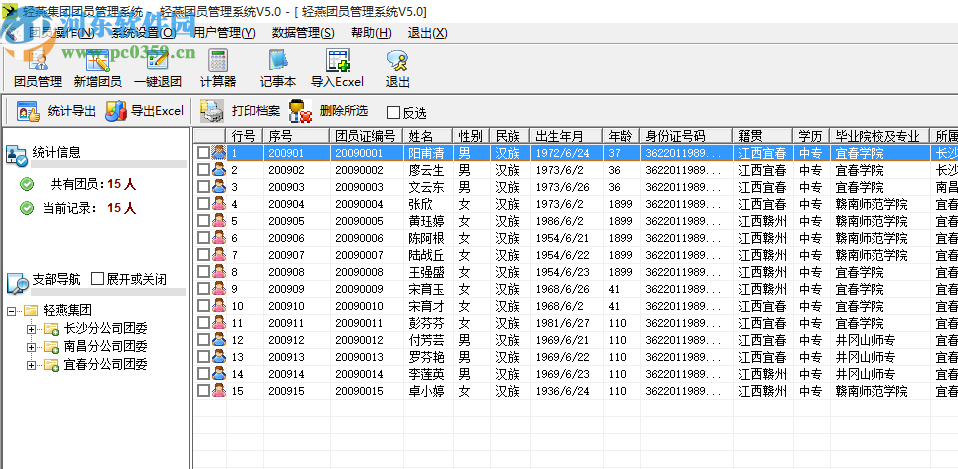Click the person icon in row 9

[219, 289]
